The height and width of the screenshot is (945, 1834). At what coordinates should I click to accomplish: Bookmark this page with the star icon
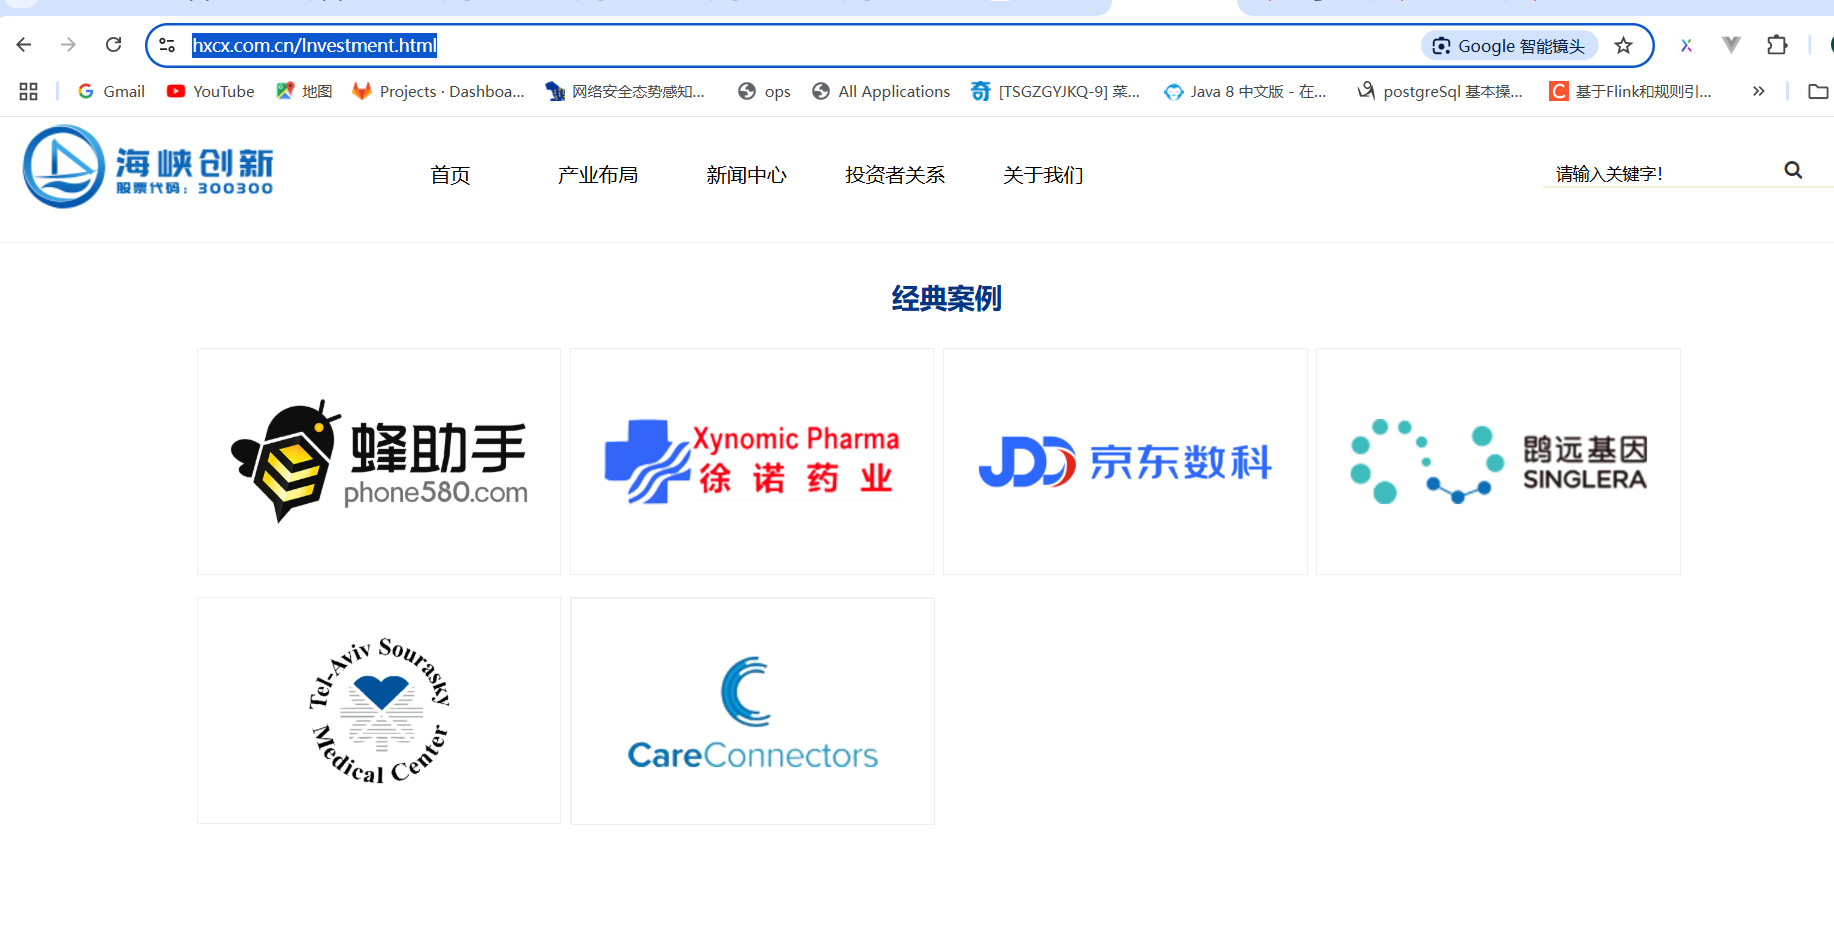1623,46
